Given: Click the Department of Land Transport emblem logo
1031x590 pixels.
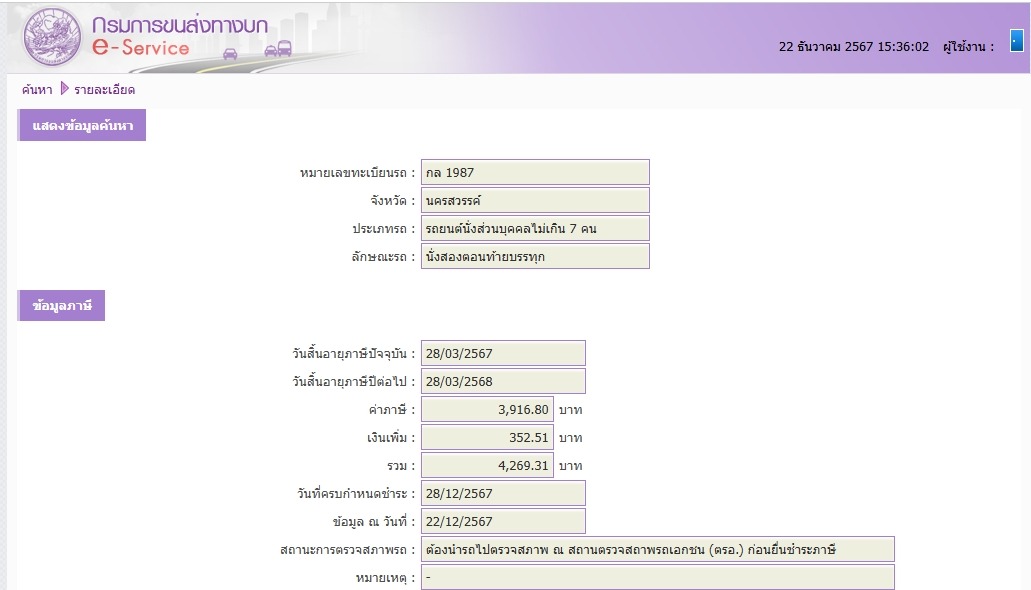Looking at the screenshot, I should (52, 36).
